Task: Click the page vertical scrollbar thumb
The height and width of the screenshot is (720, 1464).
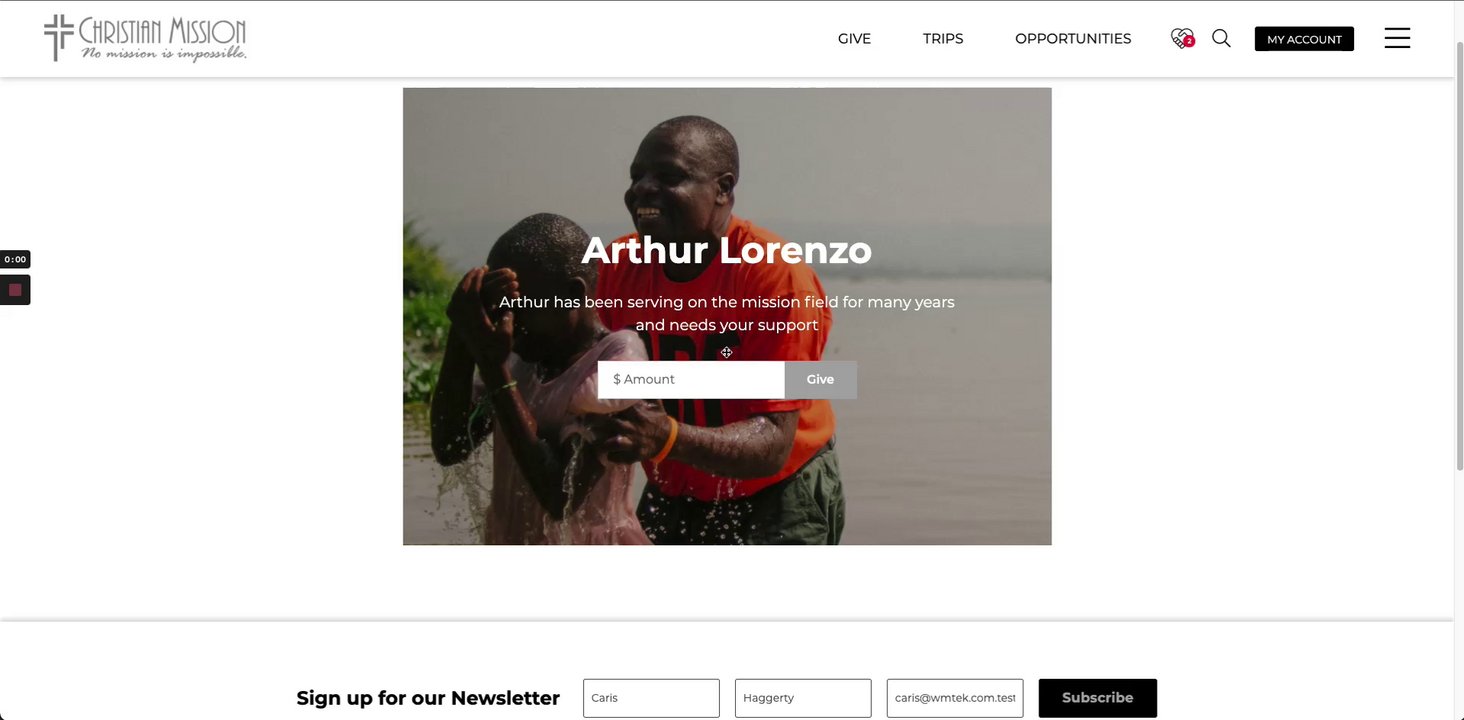Action: coord(1459,255)
